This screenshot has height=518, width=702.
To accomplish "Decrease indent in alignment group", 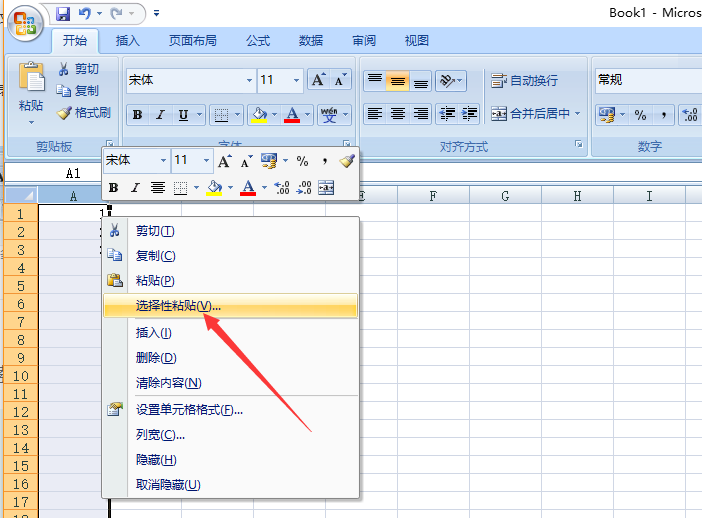I will [447, 114].
